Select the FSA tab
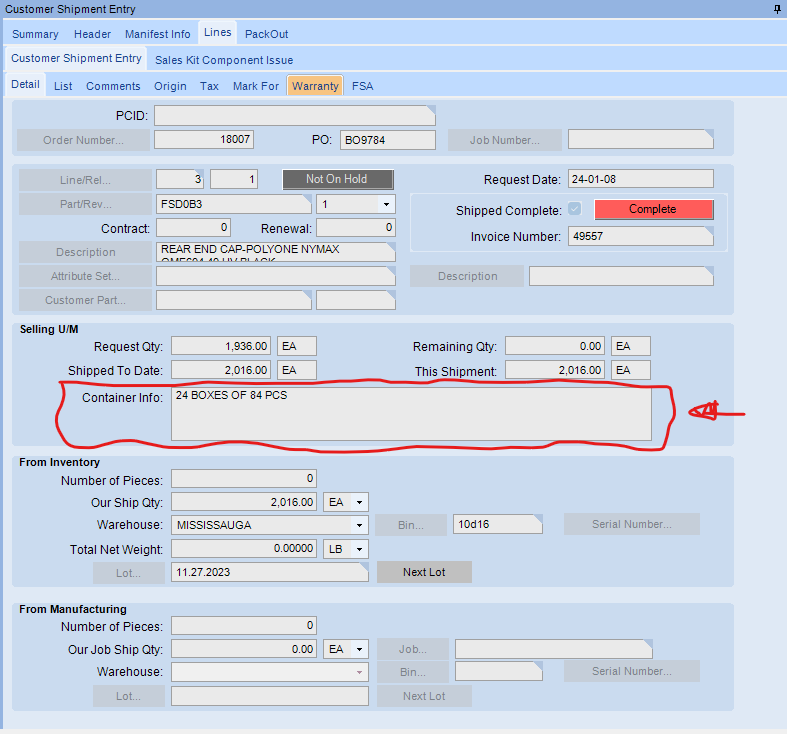Screen dimensions: 787x734 coord(363,86)
